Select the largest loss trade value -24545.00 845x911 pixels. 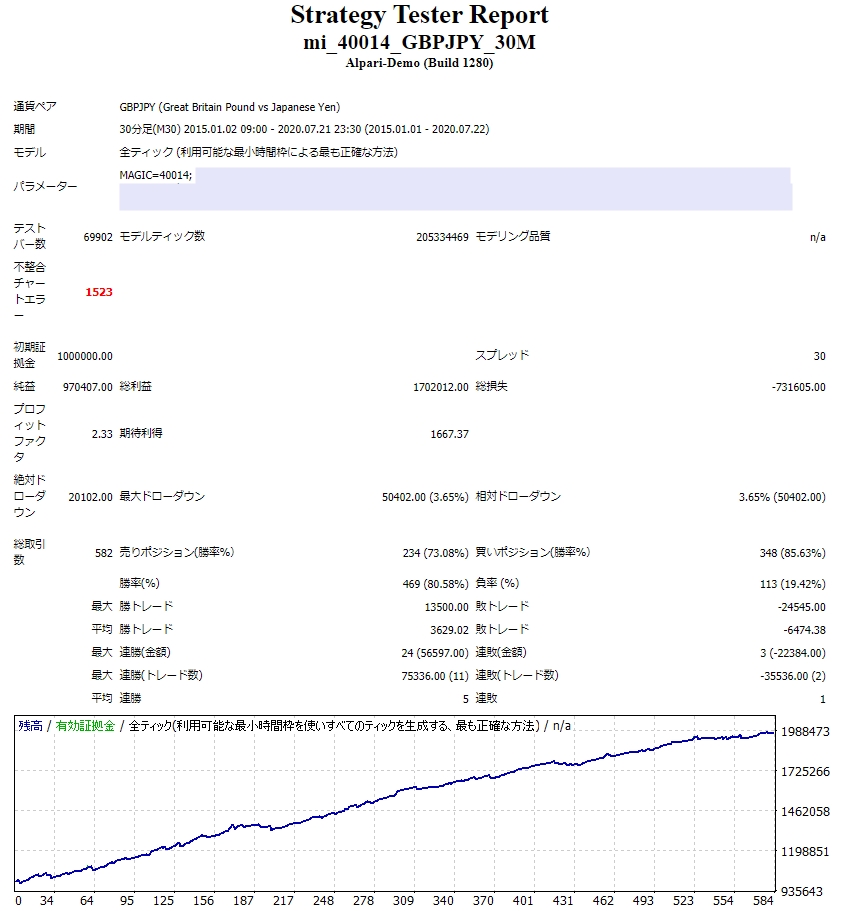pyautogui.click(x=801, y=607)
